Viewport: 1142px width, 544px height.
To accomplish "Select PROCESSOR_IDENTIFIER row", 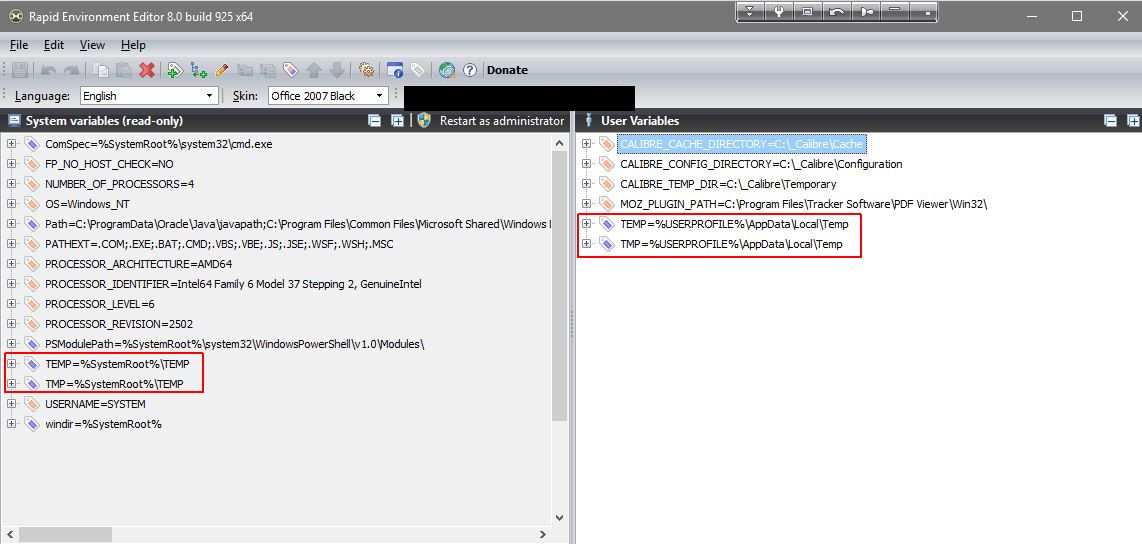I will pos(233,284).
